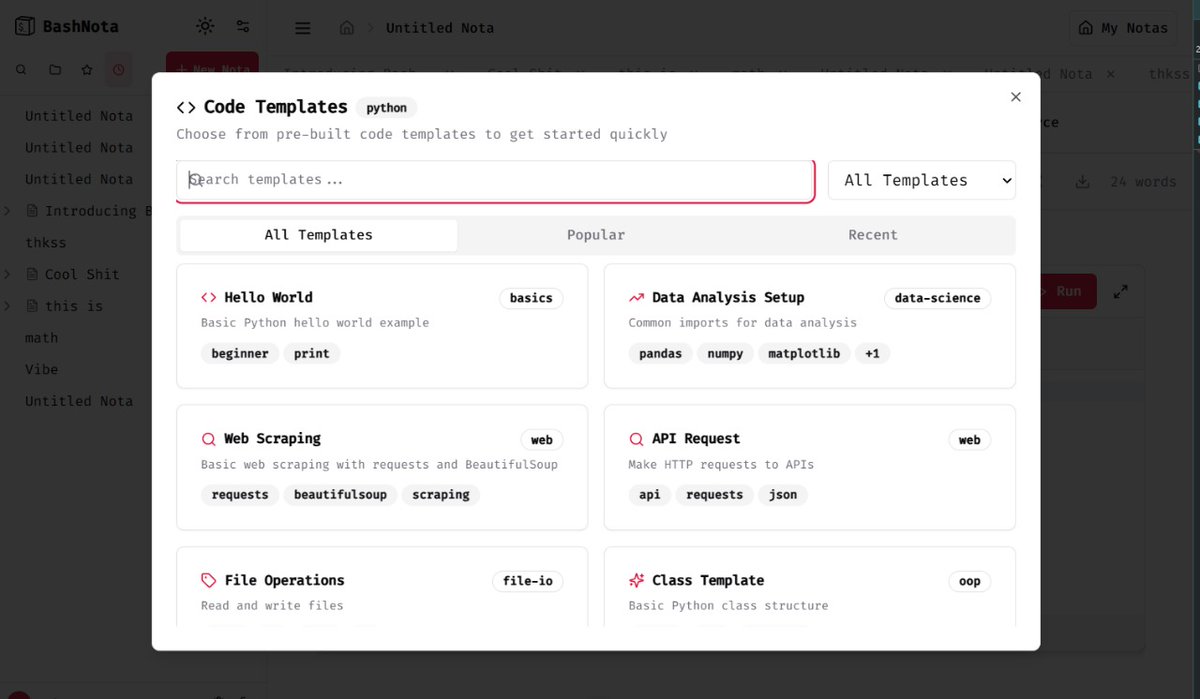Show favorites with the star icon
This screenshot has height=699, width=1200.
[x=87, y=70]
